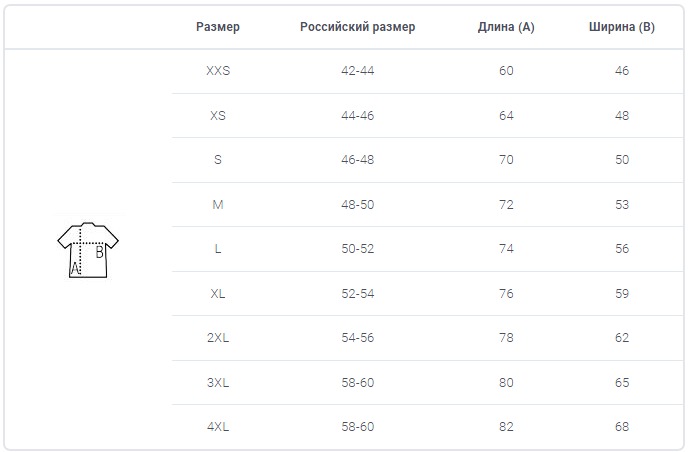Select size L in the table
The image size is (689, 452).
click(x=218, y=249)
